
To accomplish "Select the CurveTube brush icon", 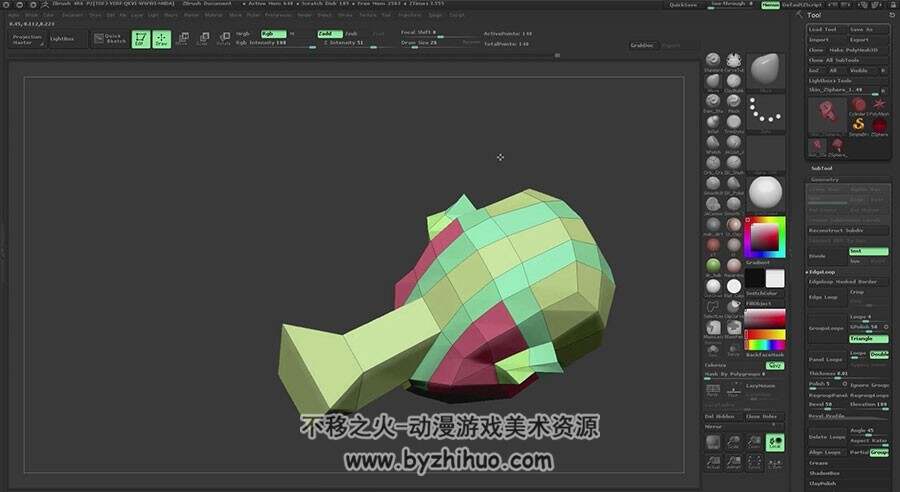I will pyautogui.click(x=734, y=62).
